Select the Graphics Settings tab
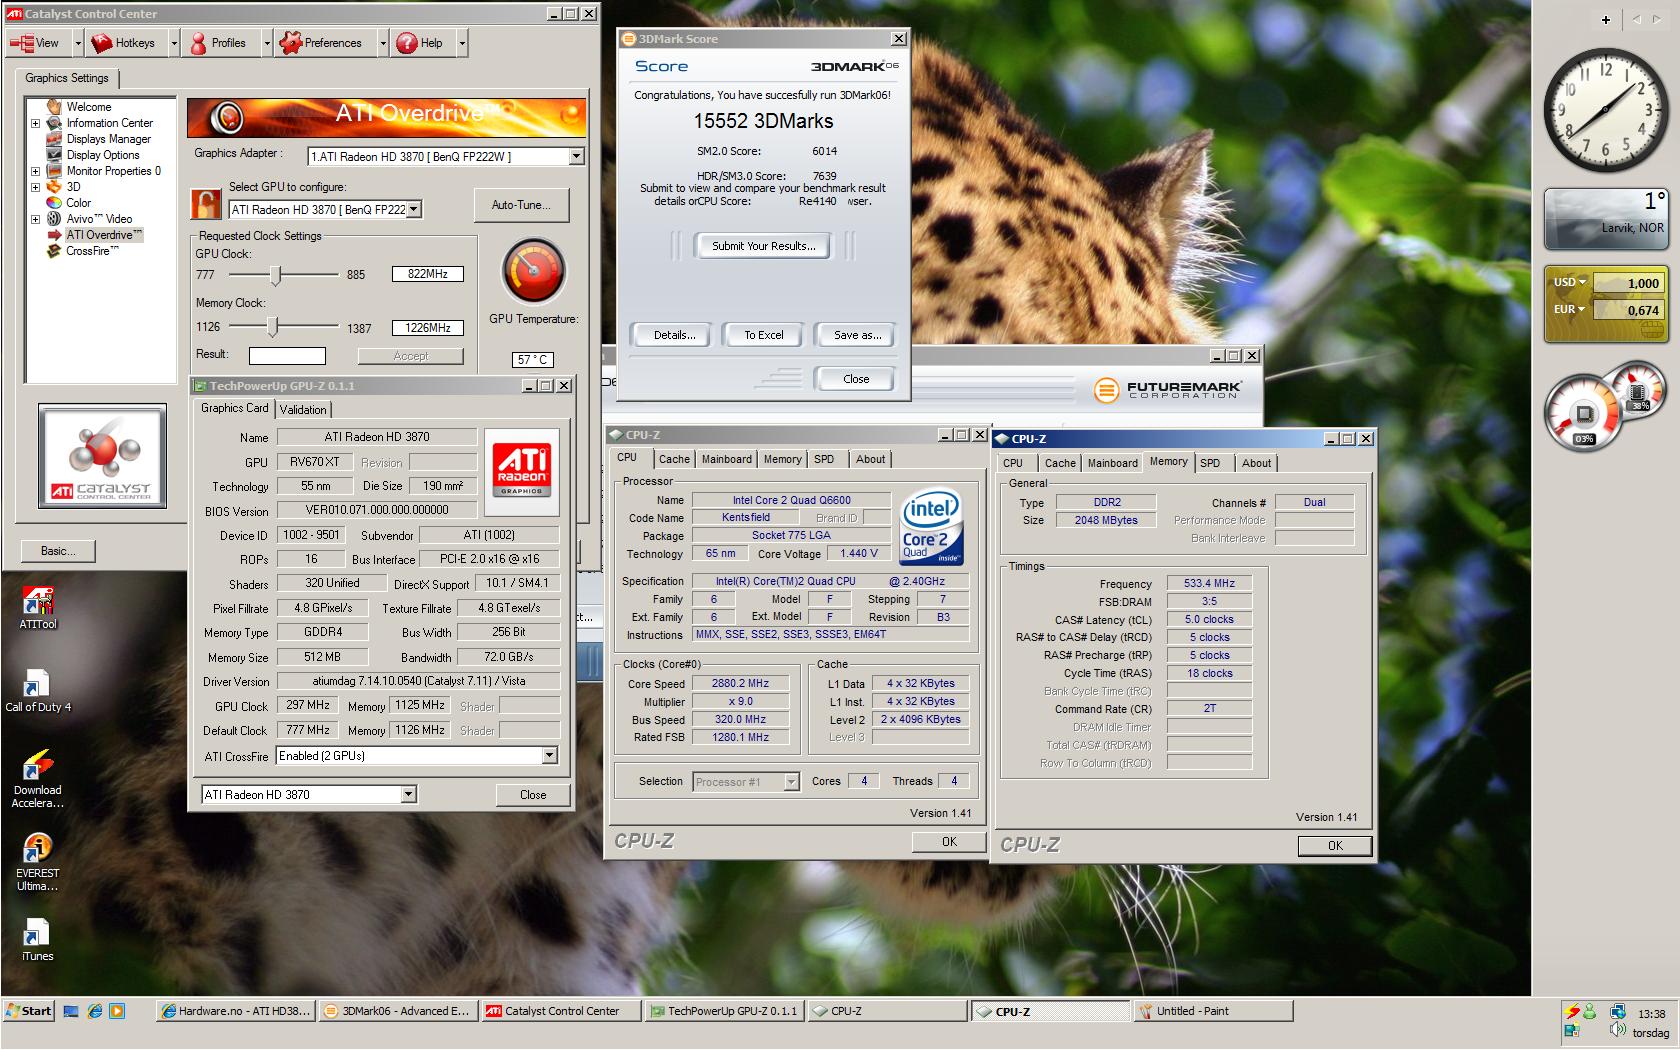The width and height of the screenshot is (1680, 1050). (67, 78)
